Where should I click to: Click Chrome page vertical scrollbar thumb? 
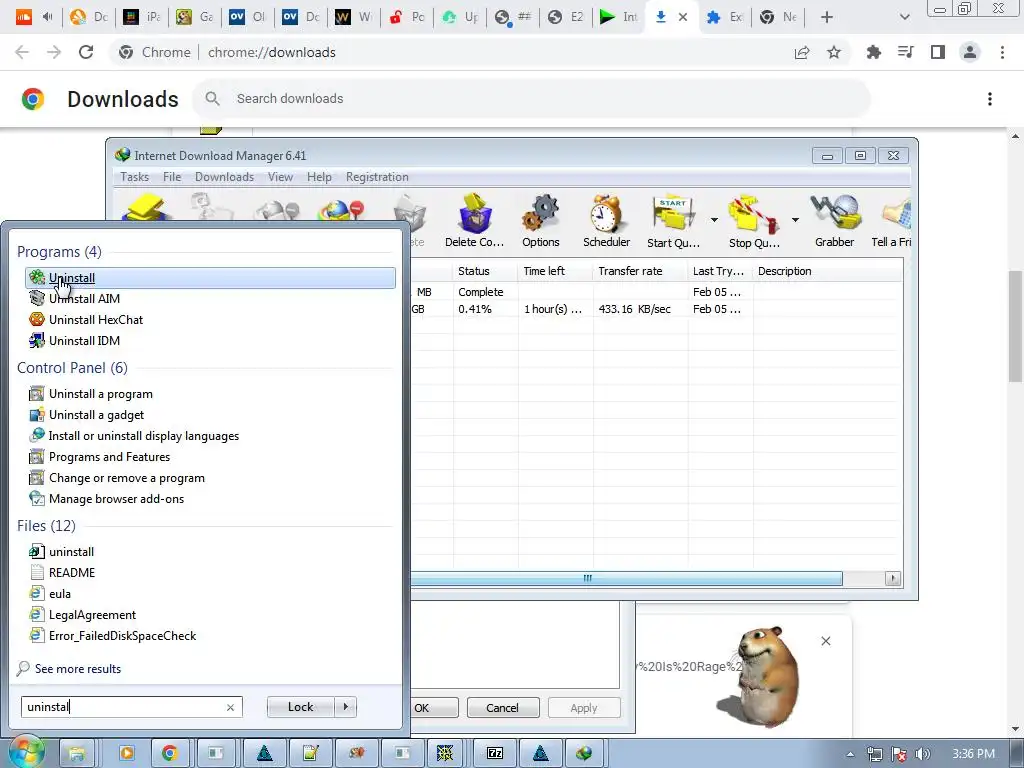[1015, 327]
